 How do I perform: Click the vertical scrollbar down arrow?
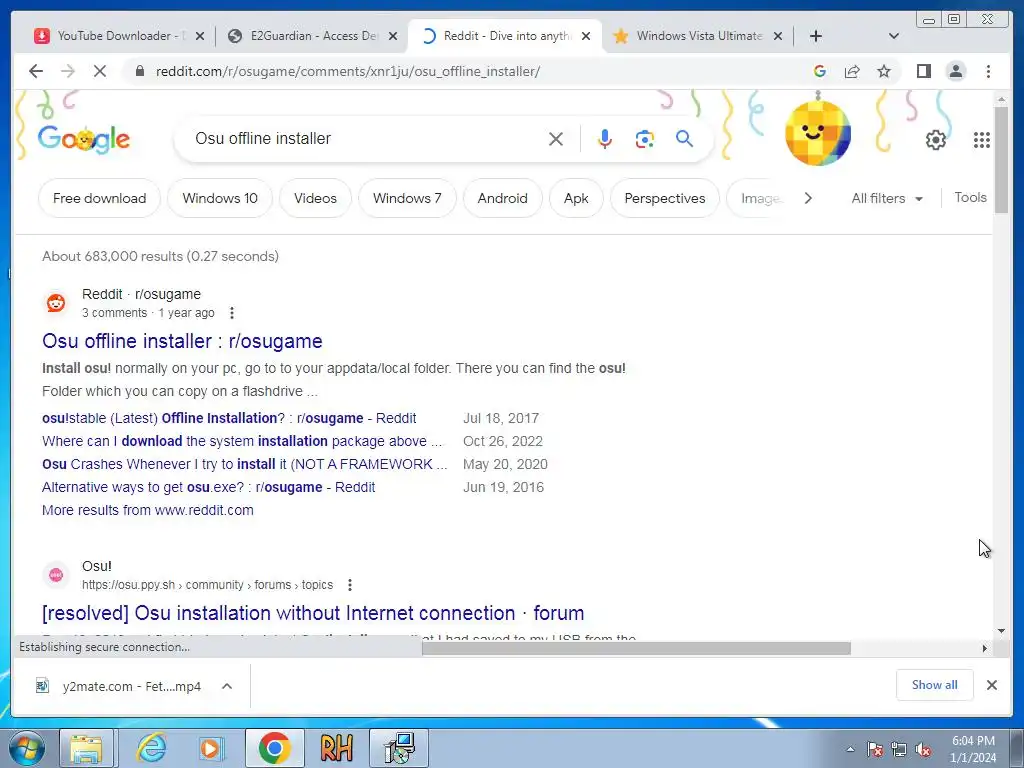tap(1001, 631)
